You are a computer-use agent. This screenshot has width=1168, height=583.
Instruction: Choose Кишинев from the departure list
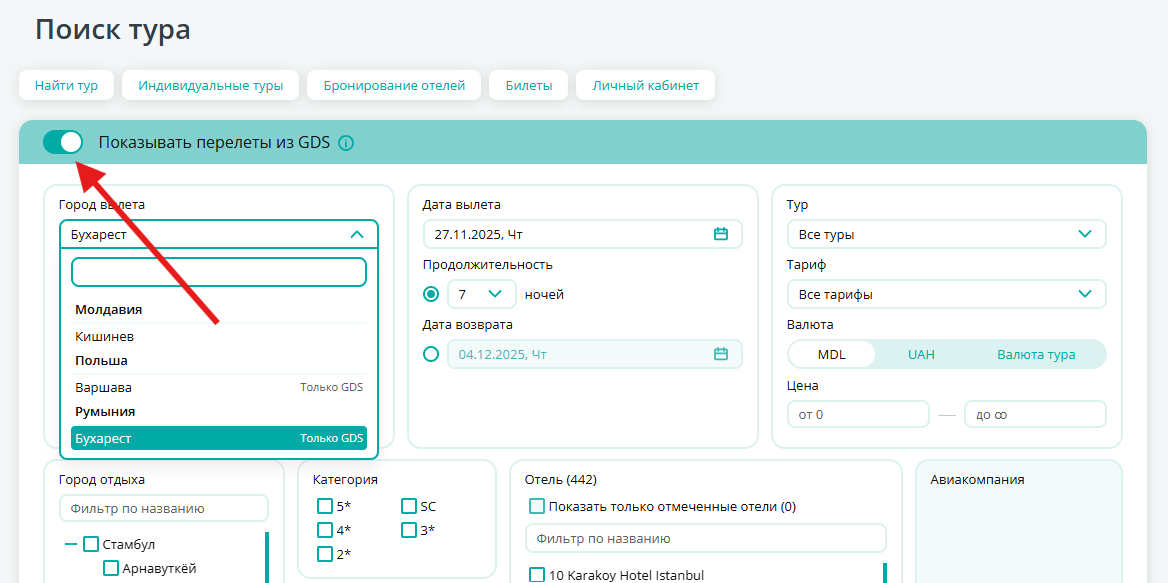[x=105, y=337]
